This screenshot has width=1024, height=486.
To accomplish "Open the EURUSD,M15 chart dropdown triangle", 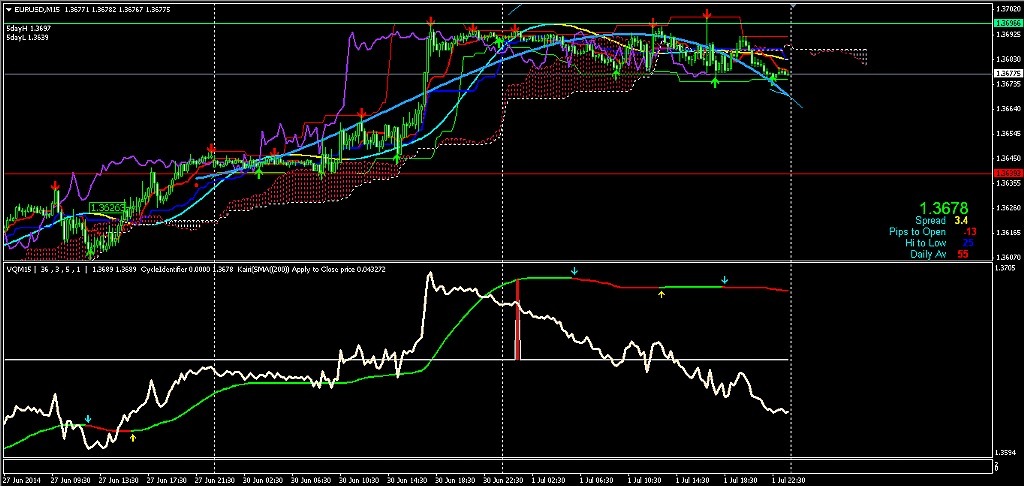I will (8, 9).
